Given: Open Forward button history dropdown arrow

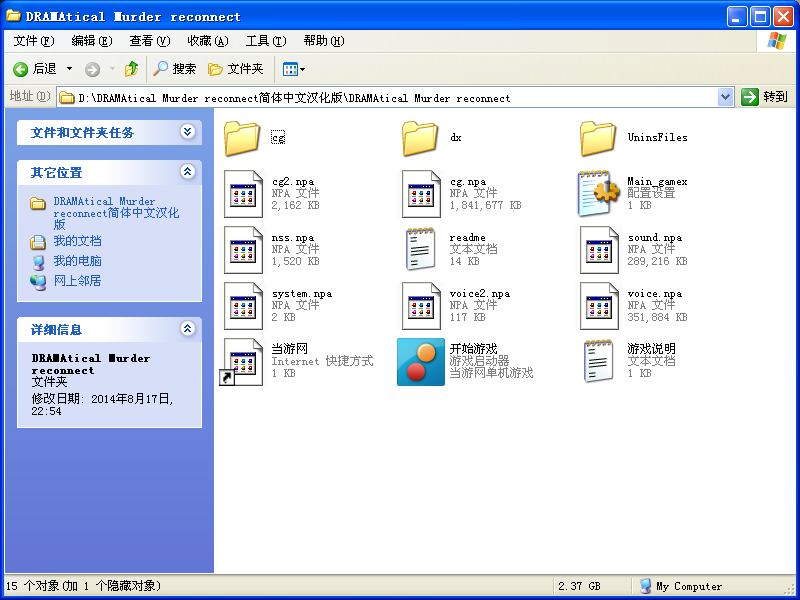Looking at the screenshot, I should pyautogui.click(x=112, y=69).
